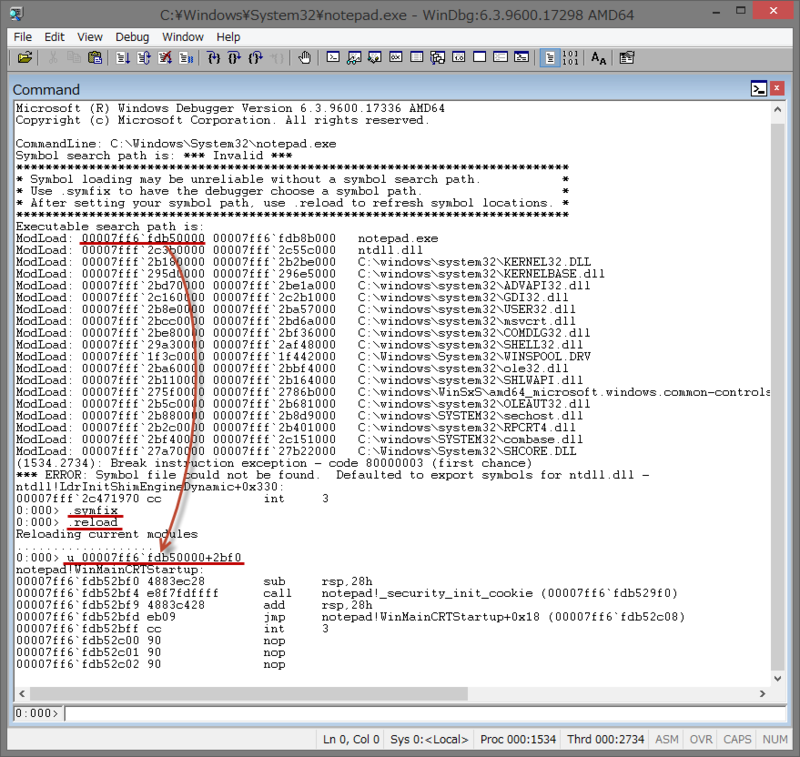
Task: Click the Command panel's prompt-shaped menu icon
Action: click(x=759, y=89)
